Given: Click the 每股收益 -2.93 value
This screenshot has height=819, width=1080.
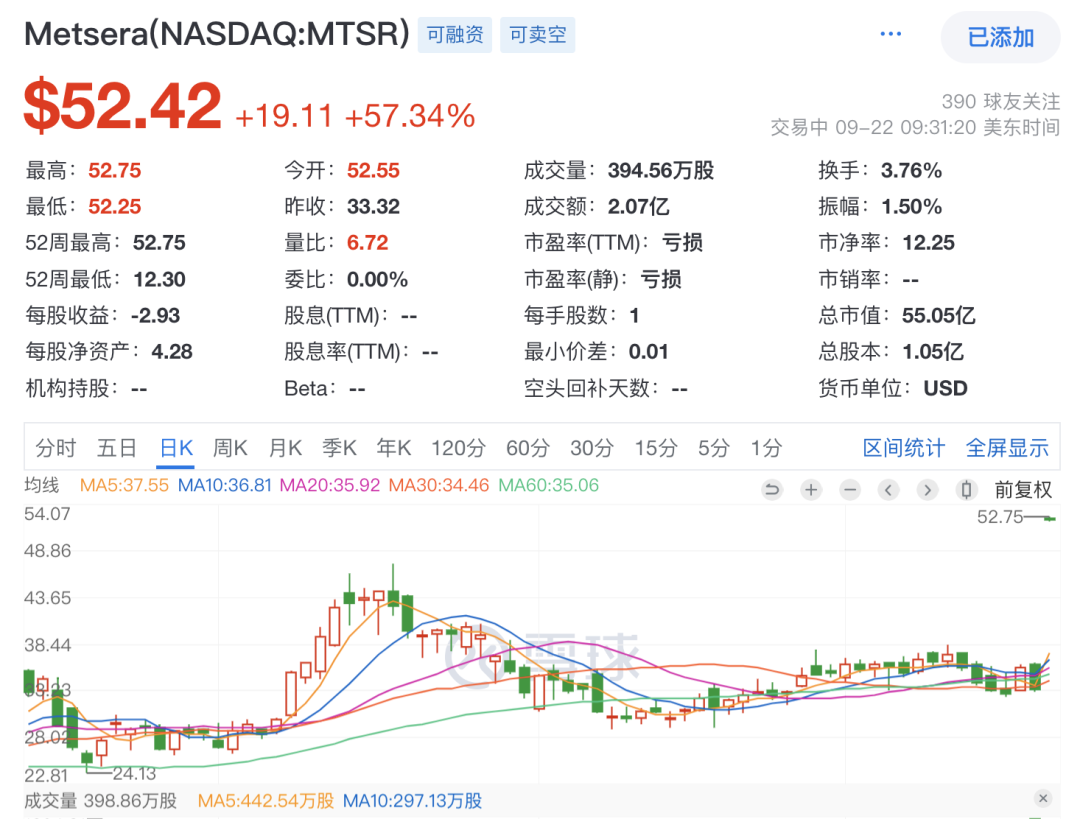Looking at the screenshot, I should coord(156,315).
